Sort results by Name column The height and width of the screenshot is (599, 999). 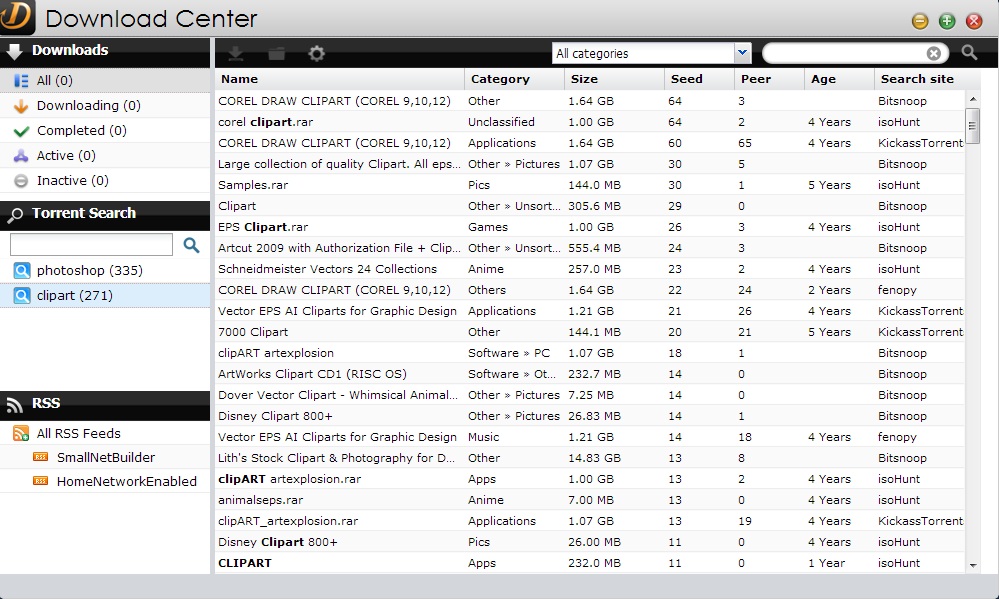pyautogui.click(x=340, y=79)
